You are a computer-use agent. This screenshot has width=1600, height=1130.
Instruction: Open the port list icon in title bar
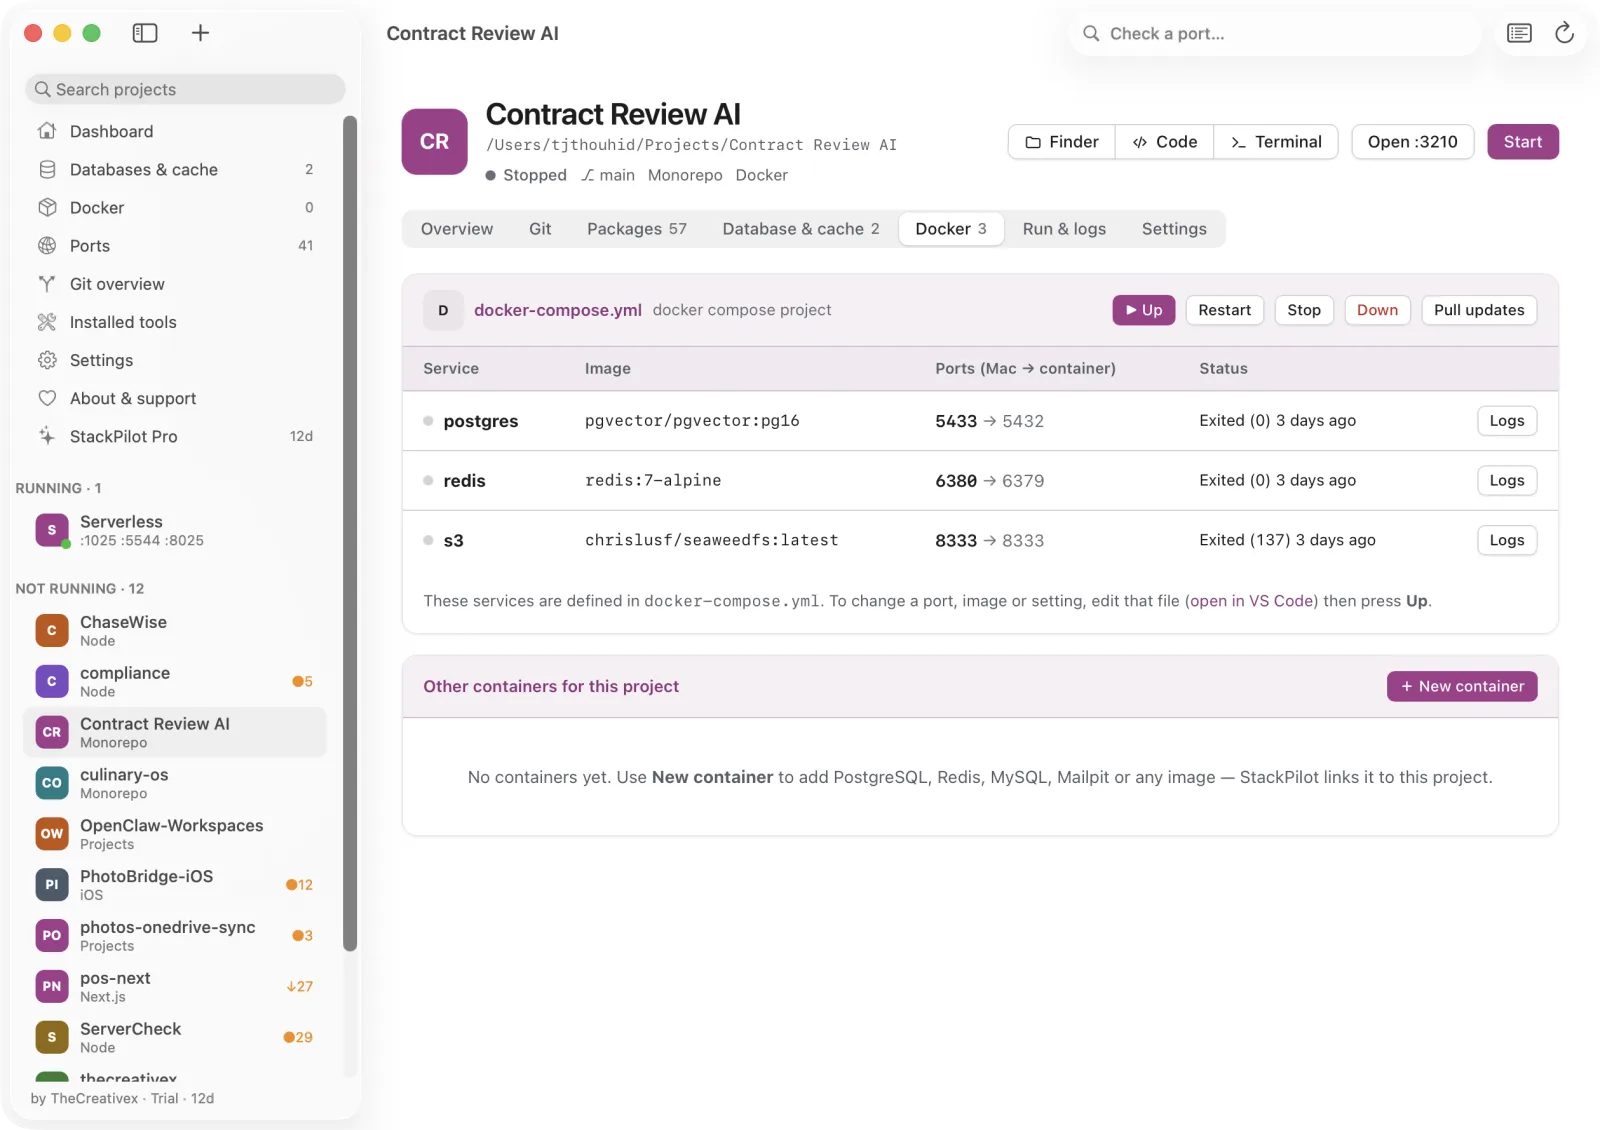pyautogui.click(x=1519, y=33)
